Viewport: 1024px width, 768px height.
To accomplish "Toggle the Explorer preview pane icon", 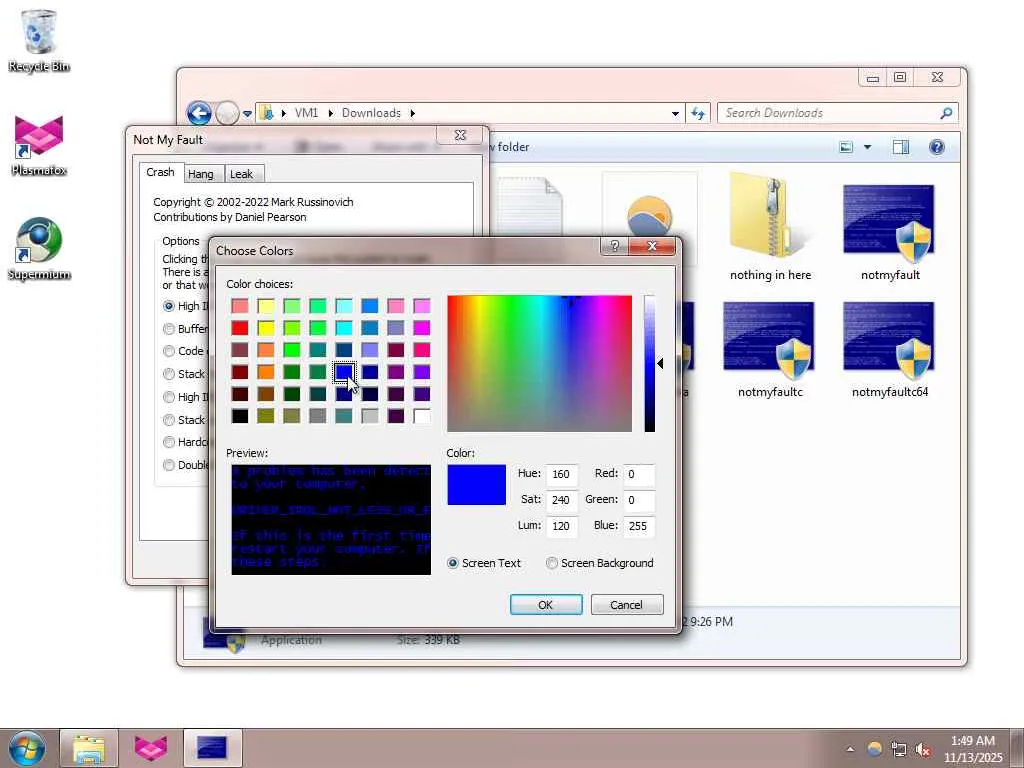I will pos(901,147).
